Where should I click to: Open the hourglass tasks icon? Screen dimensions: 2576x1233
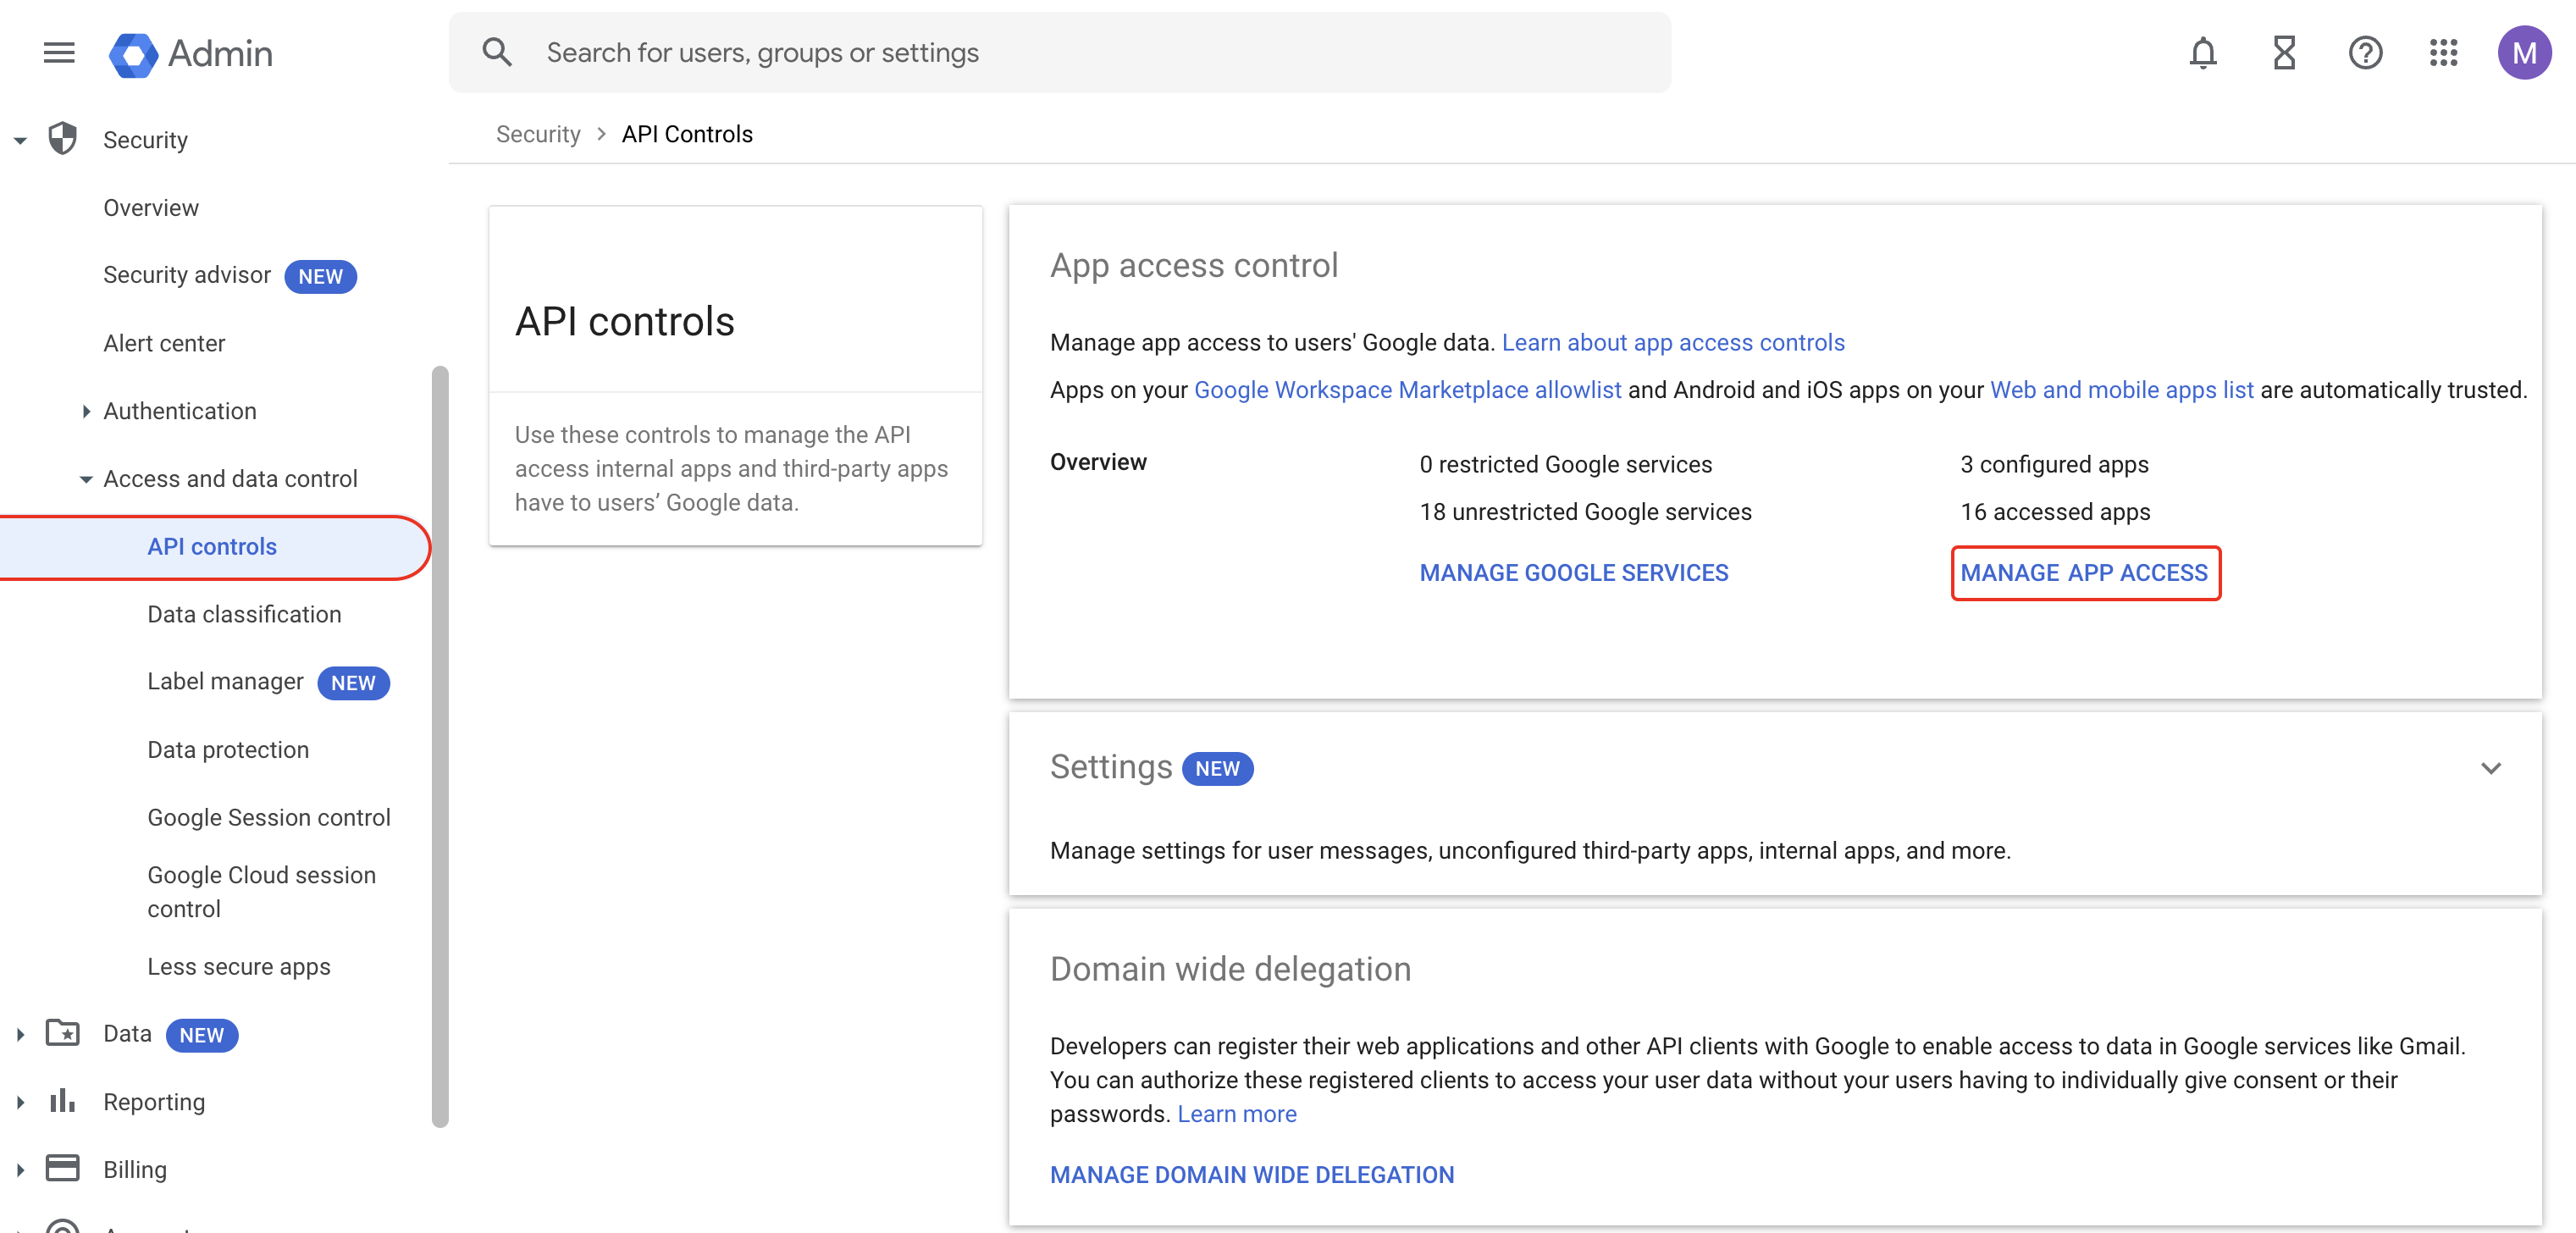tap(2283, 53)
